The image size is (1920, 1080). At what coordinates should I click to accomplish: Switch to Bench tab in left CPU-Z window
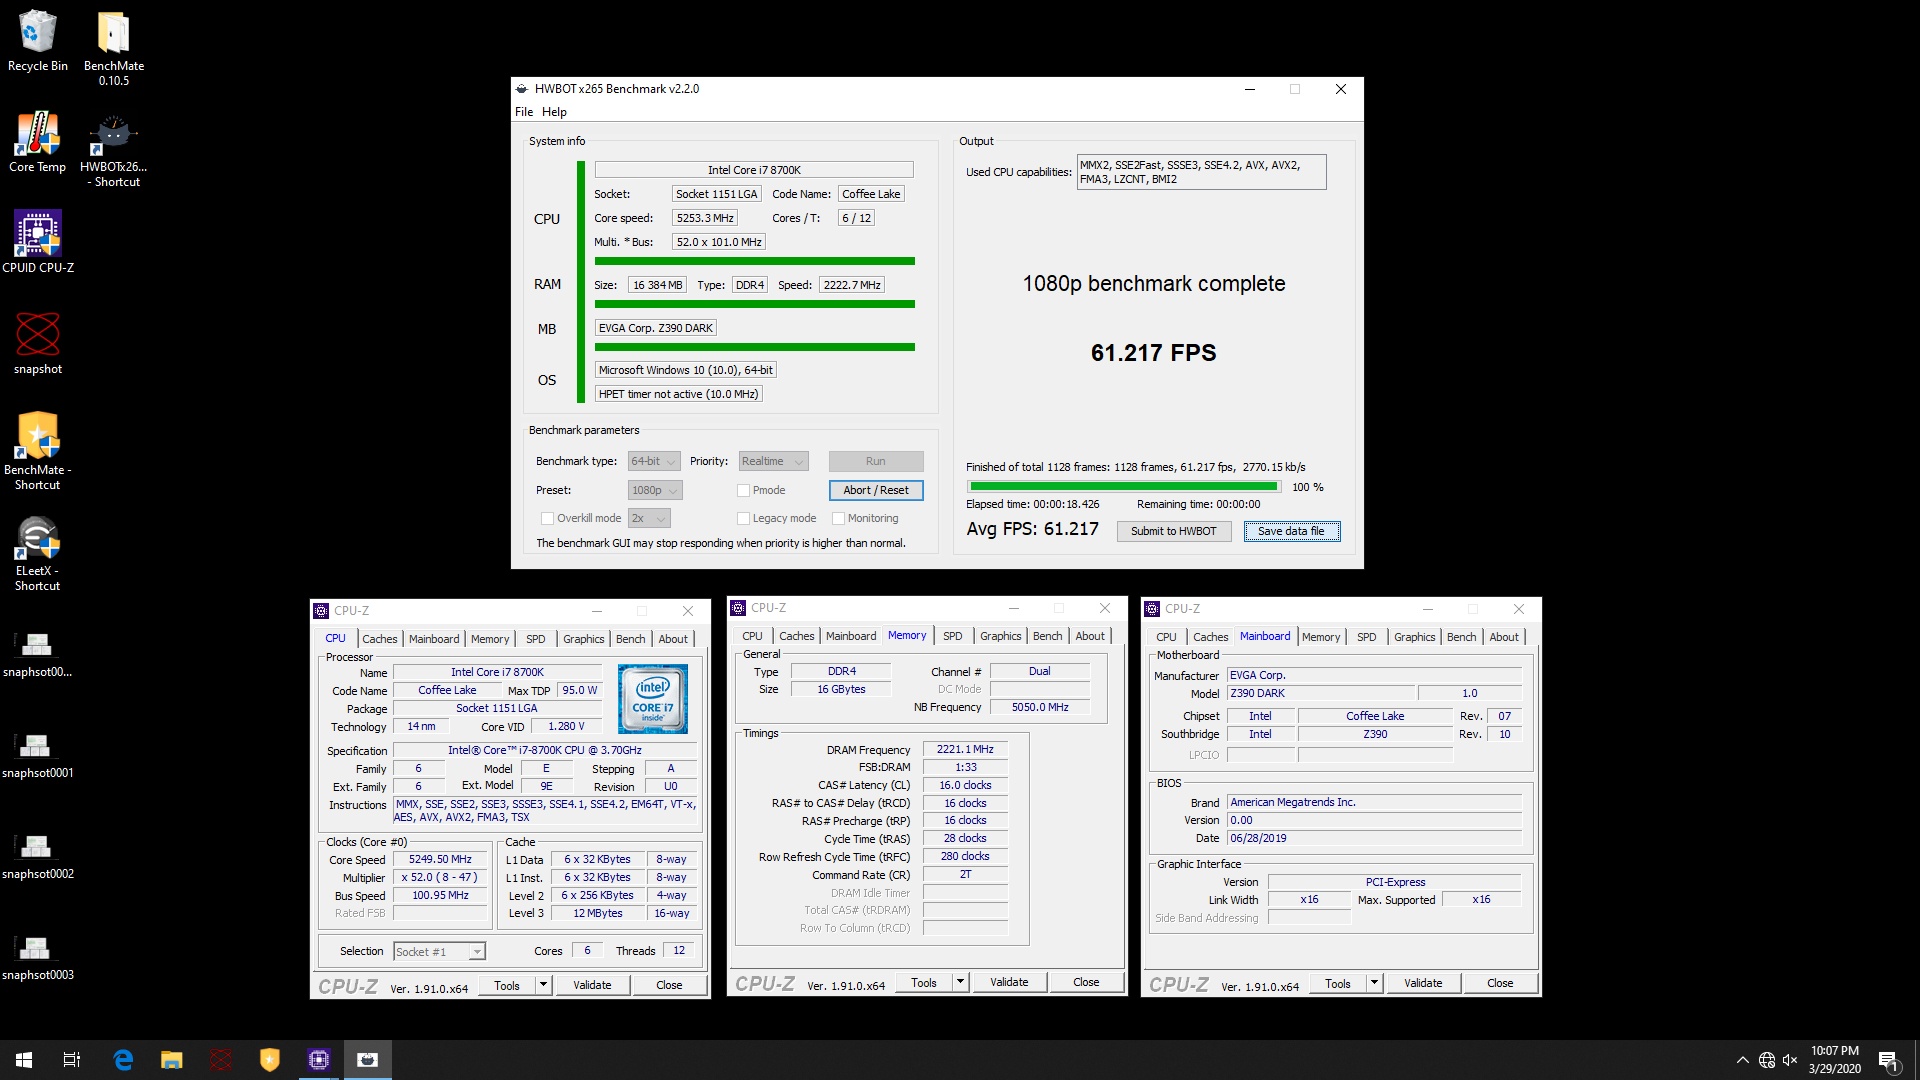coord(630,639)
